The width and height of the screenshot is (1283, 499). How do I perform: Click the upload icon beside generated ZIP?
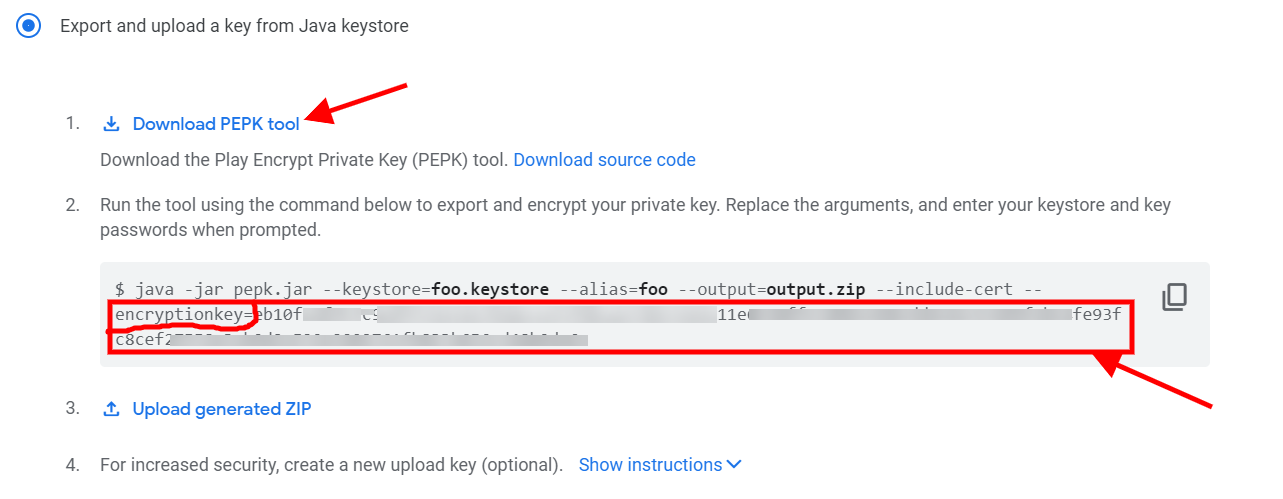pos(111,409)
